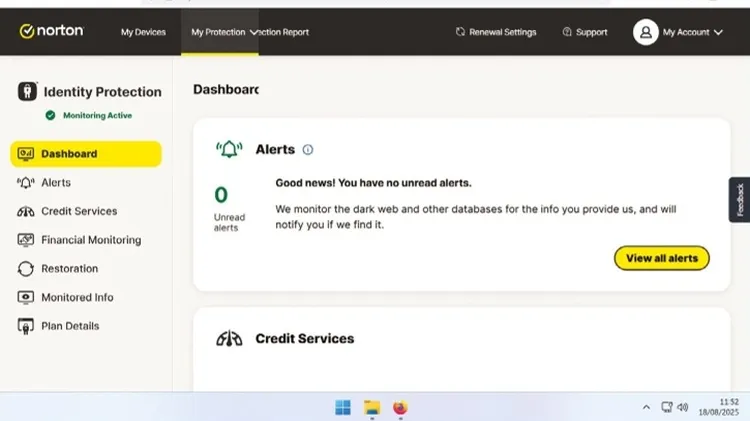Image resolution: width=750 pixels, height=421 pixels.
Task: Expand the My Account dropdown chevron
Action: [718, 32]
